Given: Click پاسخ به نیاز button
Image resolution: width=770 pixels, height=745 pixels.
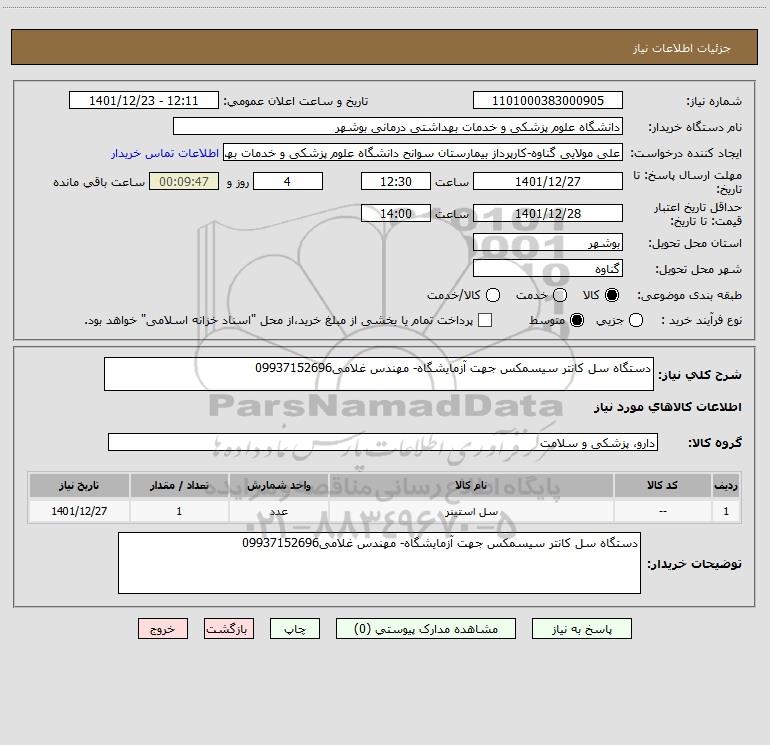Looking at the screenshot, I should click(x=581, y=629).
